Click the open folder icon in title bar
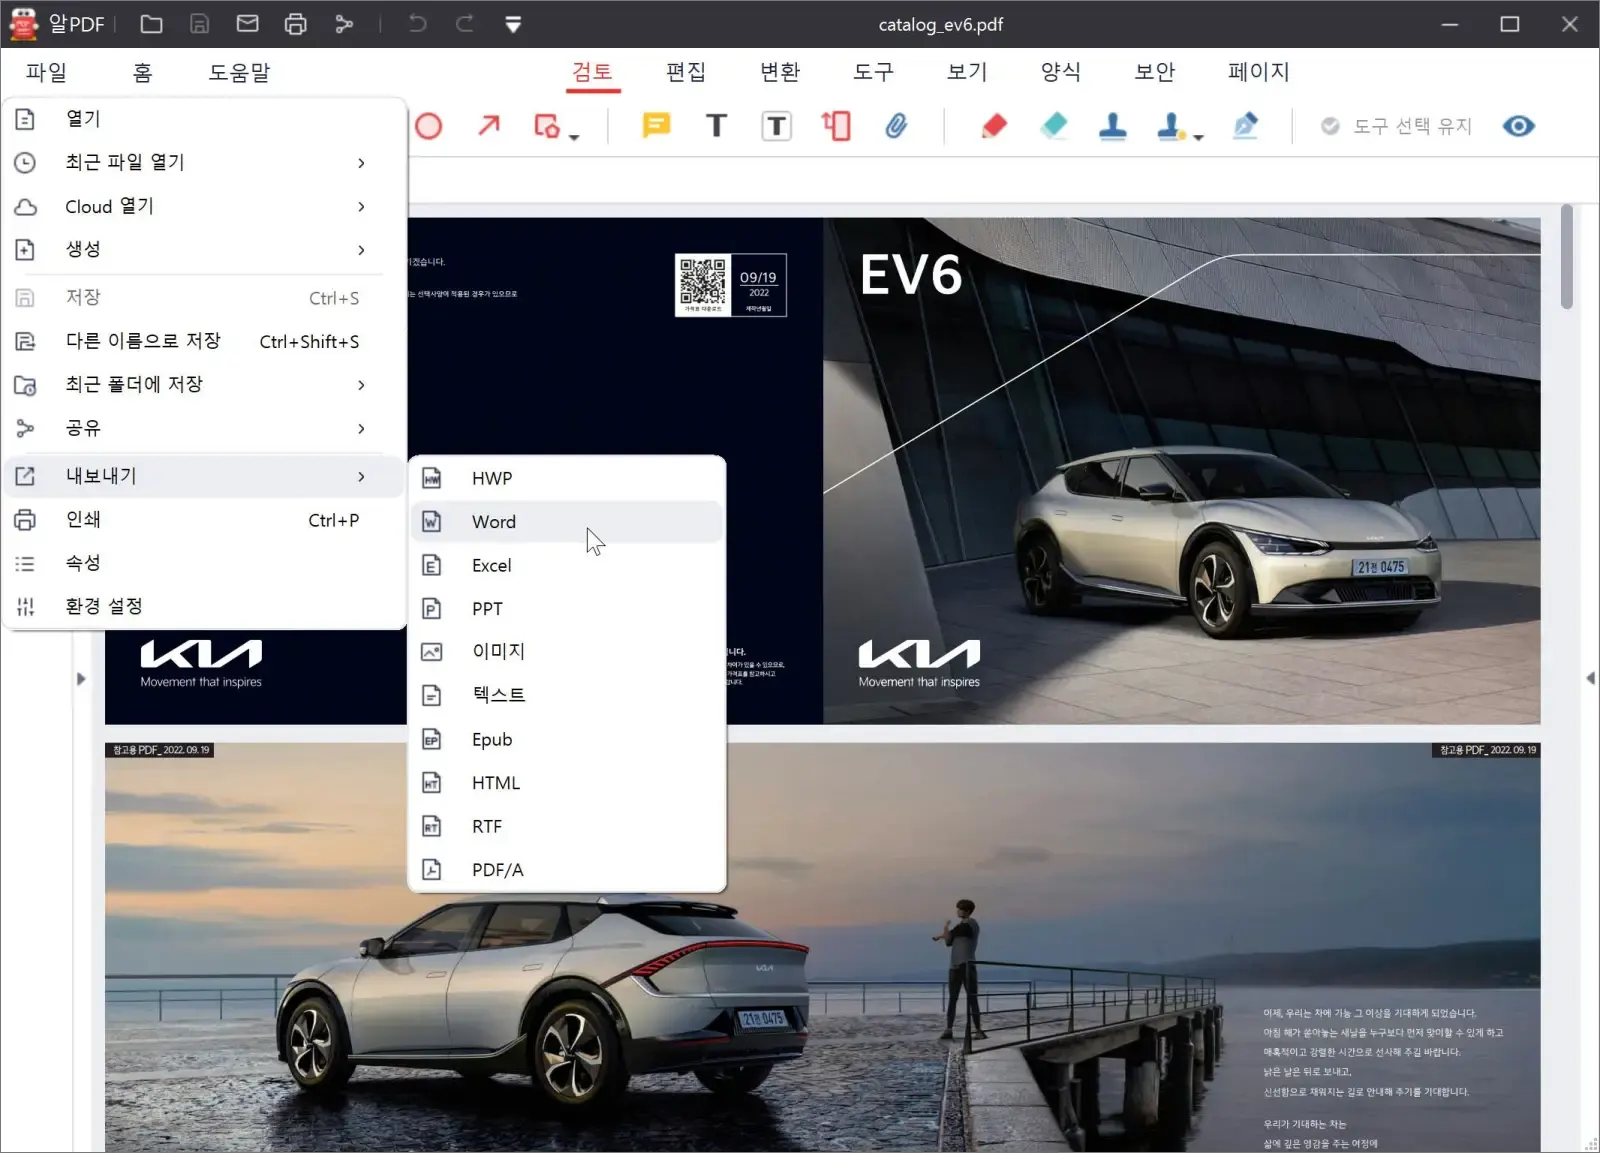Viewport: 1600px width, 1153px height. (152, 24)
